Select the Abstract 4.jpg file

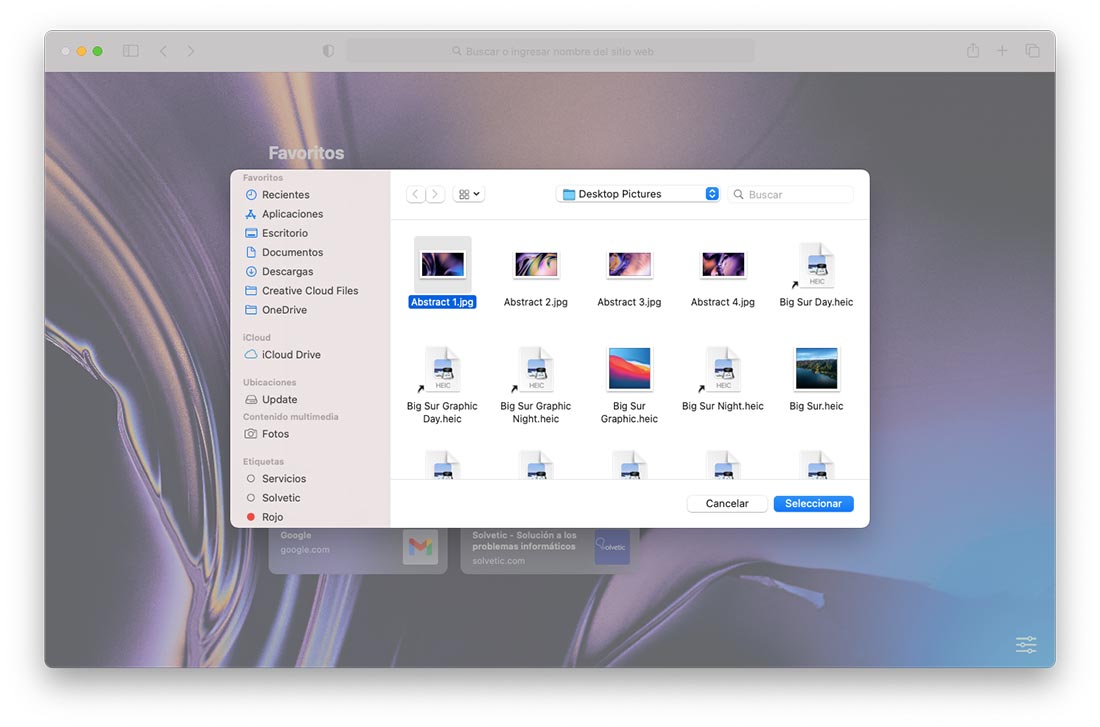coord(723,277)
